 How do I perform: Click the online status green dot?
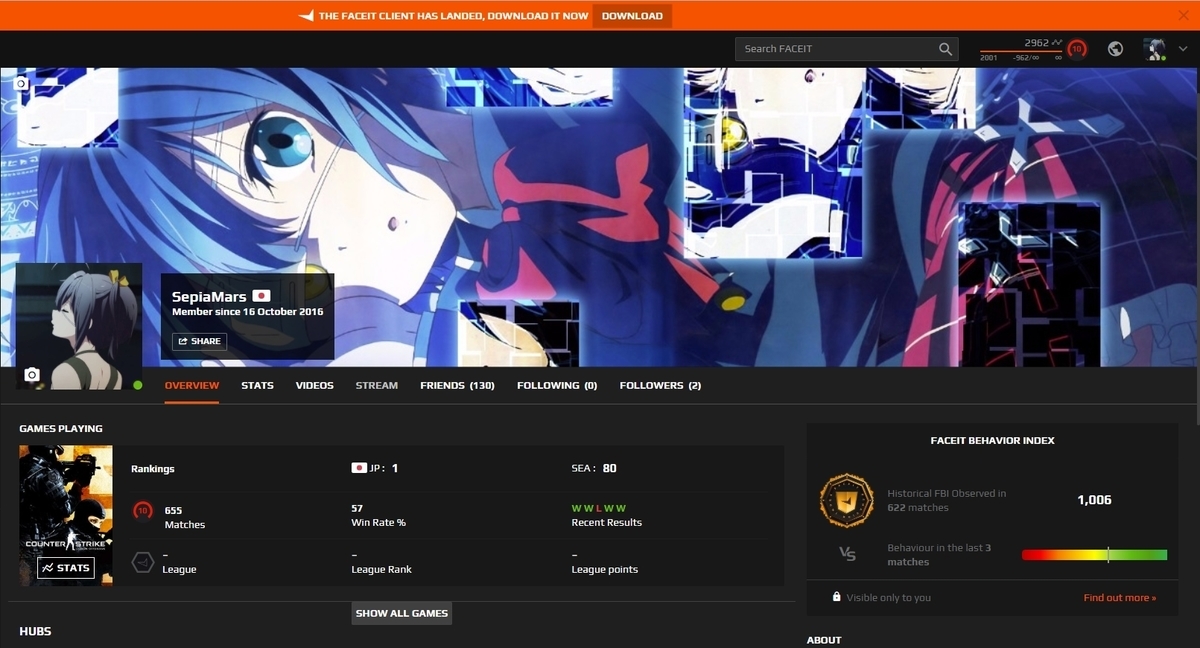pos(138,385)
